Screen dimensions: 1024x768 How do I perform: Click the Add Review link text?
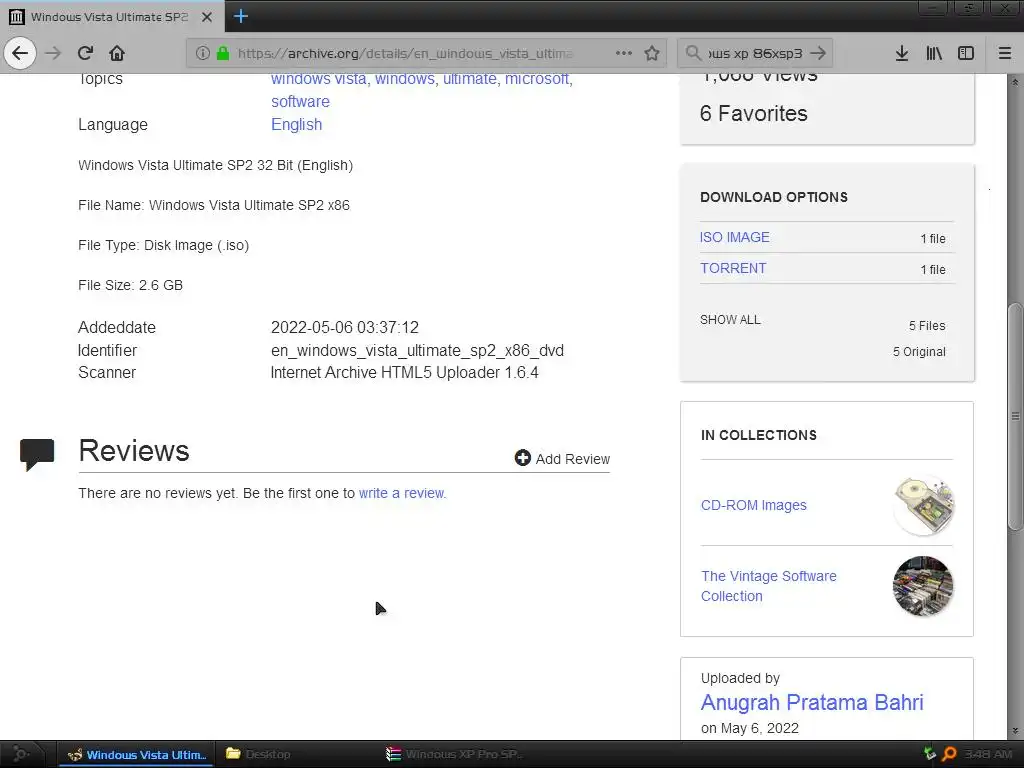pyautogui.click(x=573, y=459)
